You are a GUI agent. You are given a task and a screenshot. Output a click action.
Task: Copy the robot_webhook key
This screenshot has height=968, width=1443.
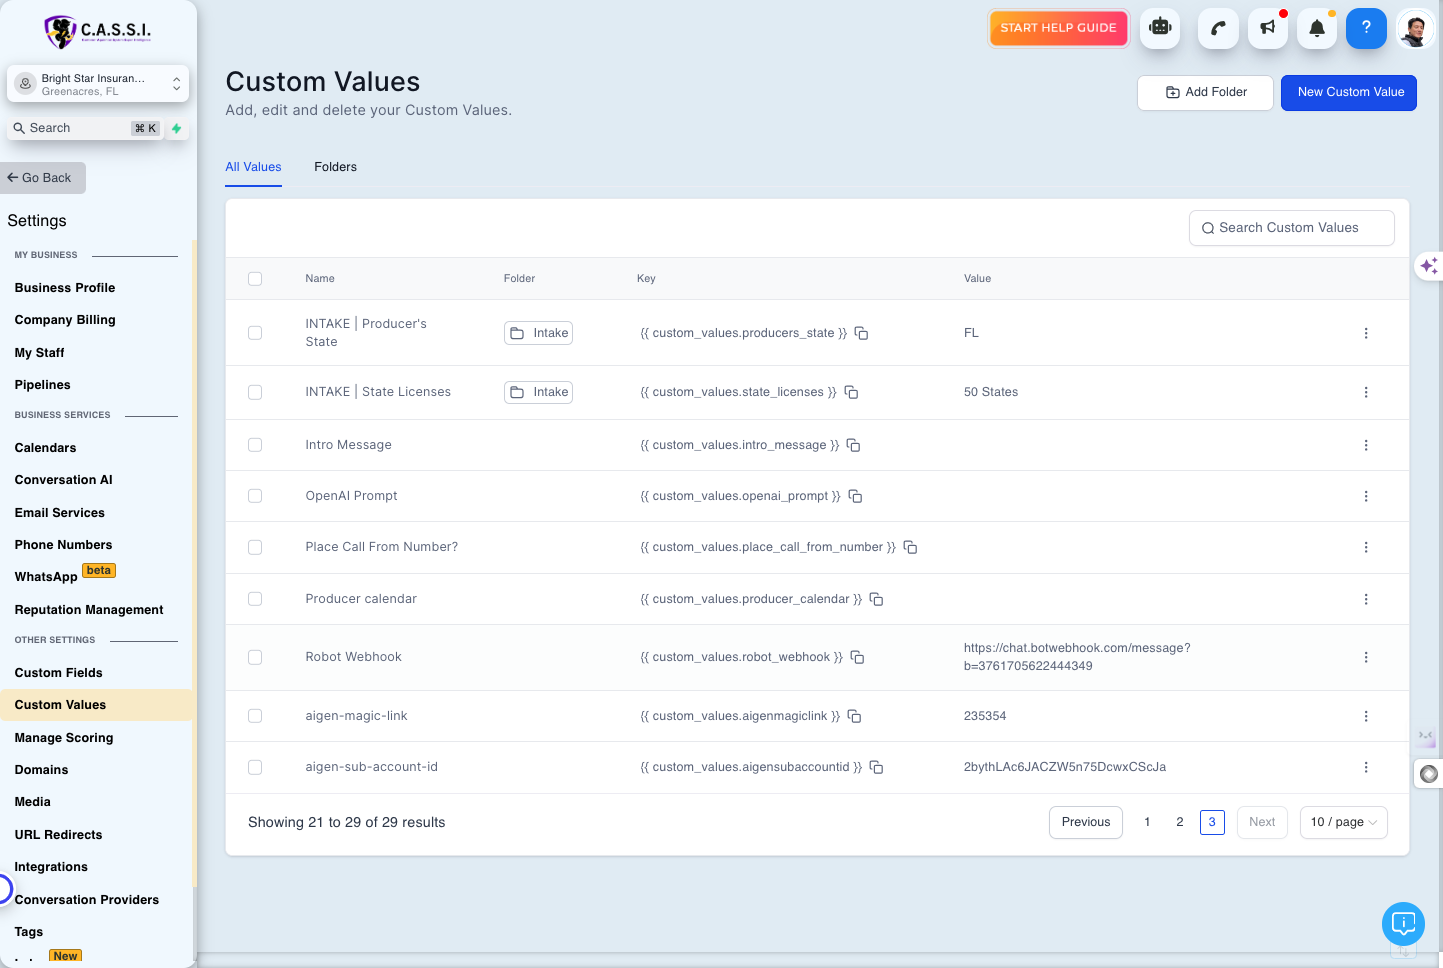coord(857,657)
